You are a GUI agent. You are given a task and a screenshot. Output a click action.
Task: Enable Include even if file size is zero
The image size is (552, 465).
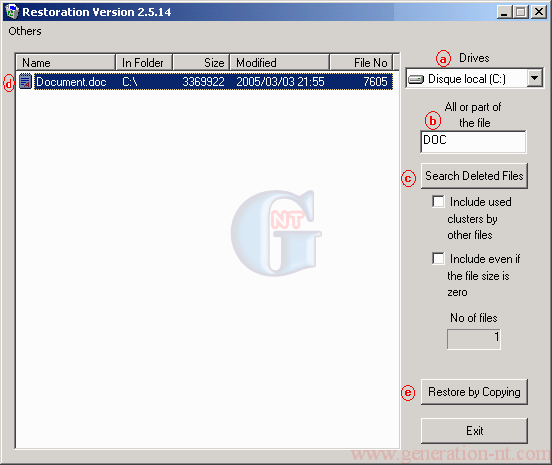(438, 258)
